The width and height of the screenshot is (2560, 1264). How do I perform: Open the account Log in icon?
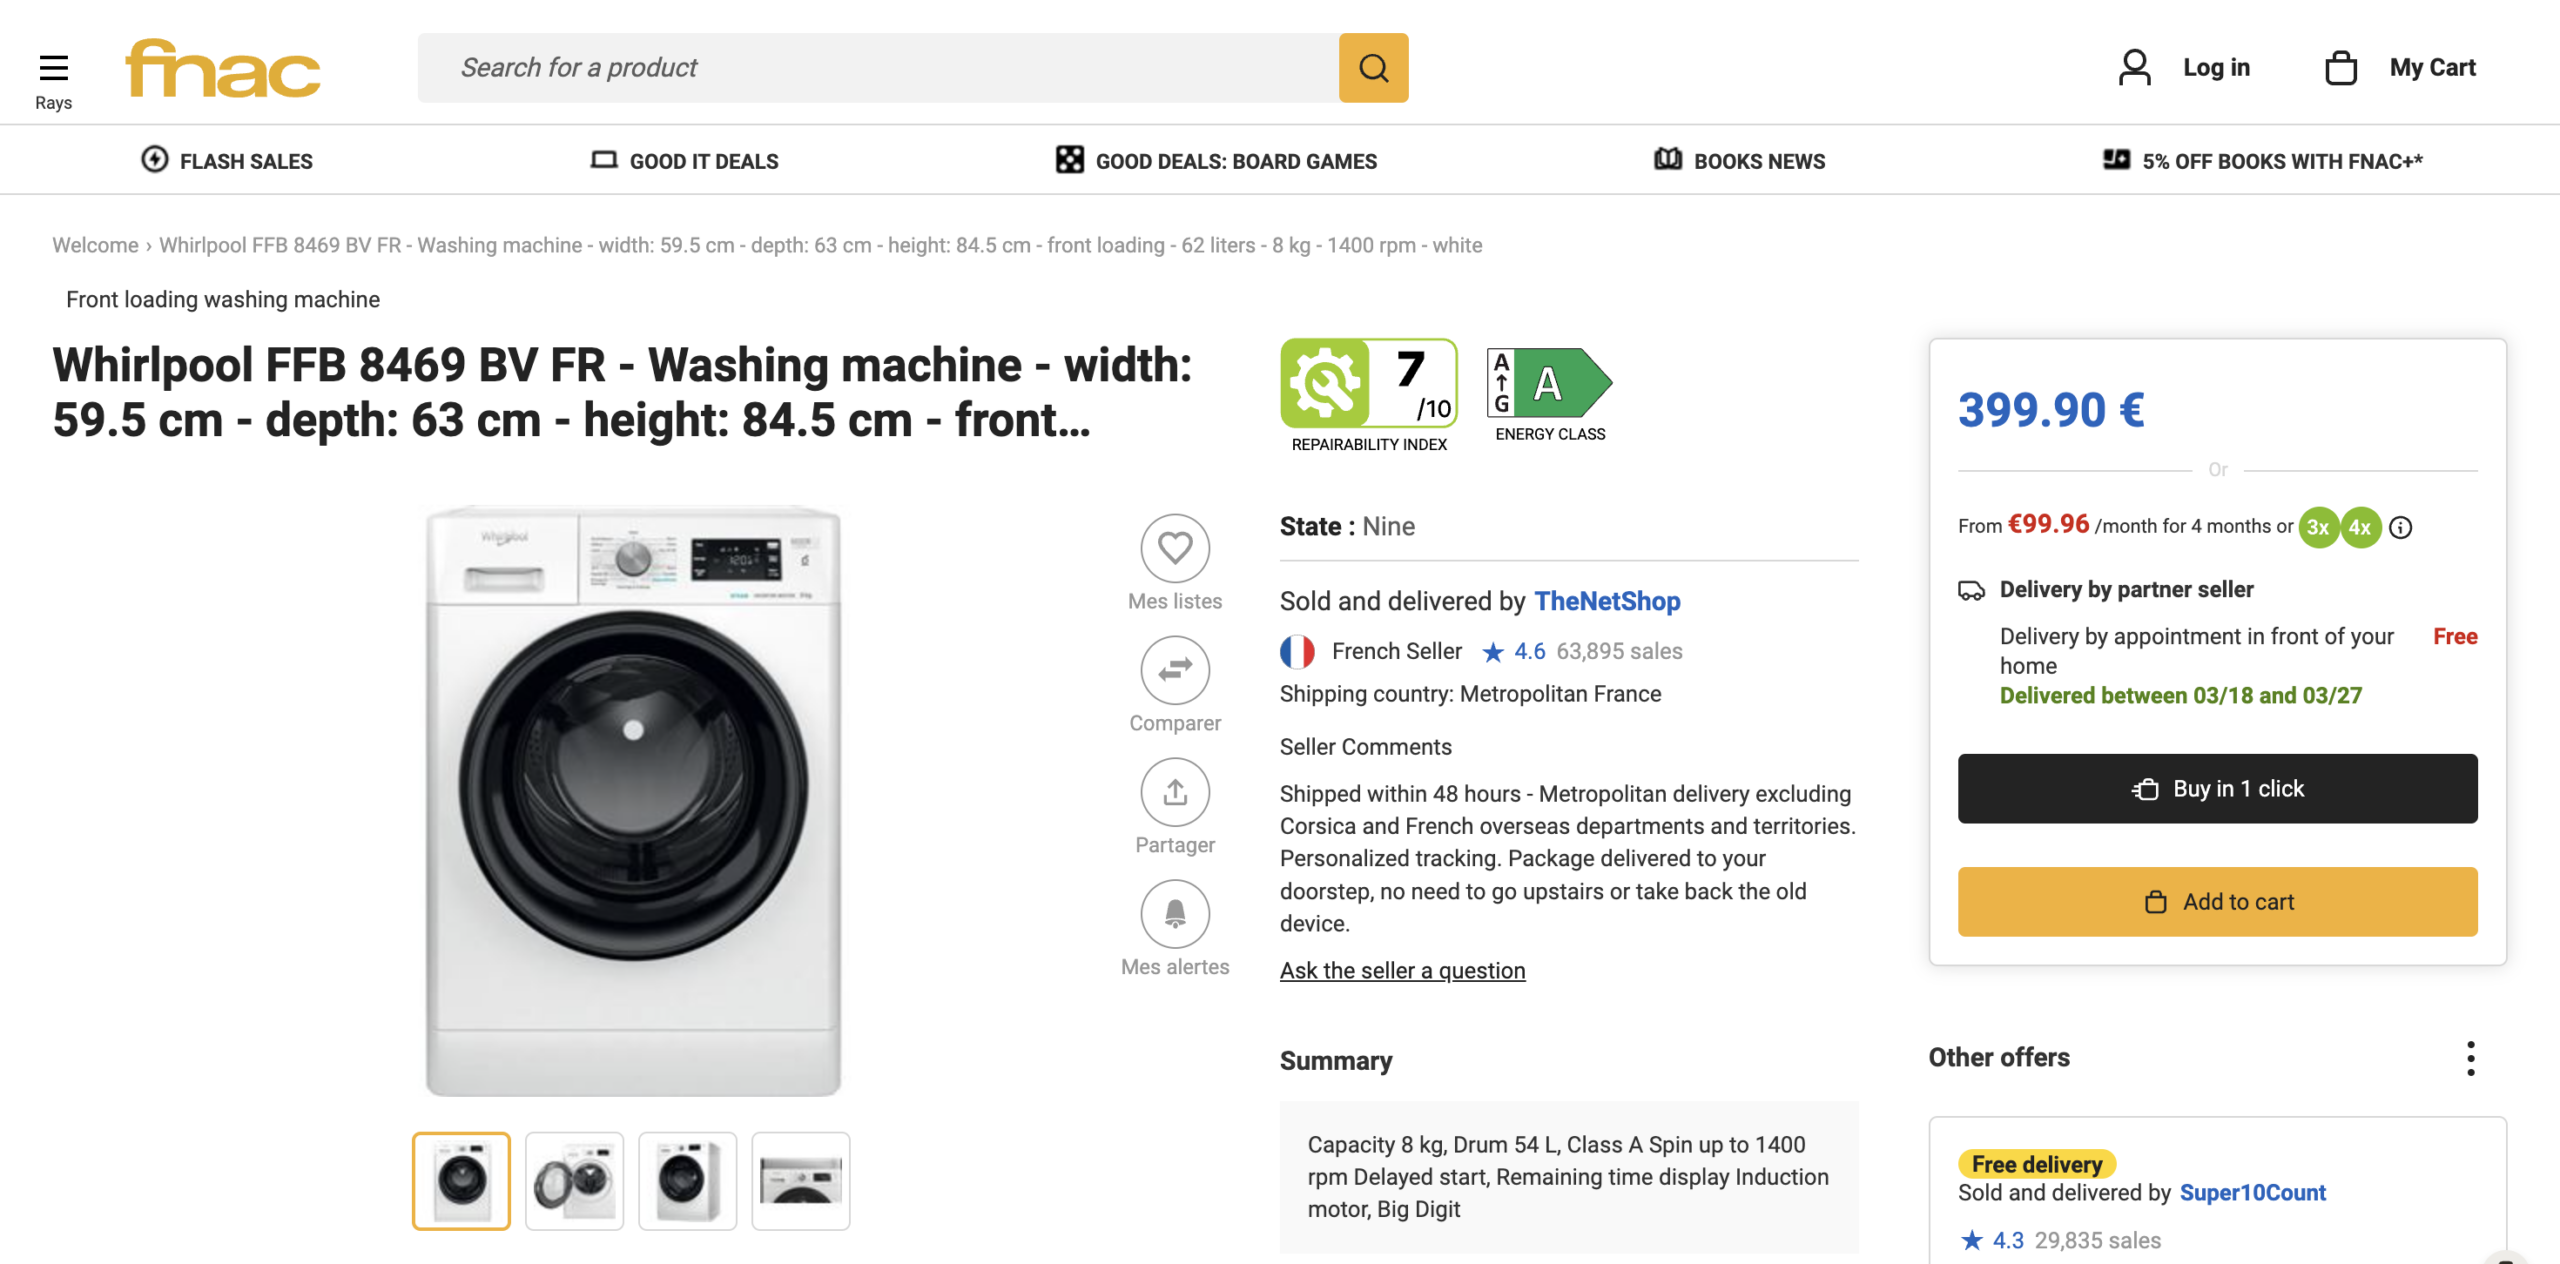(2135, 66)
